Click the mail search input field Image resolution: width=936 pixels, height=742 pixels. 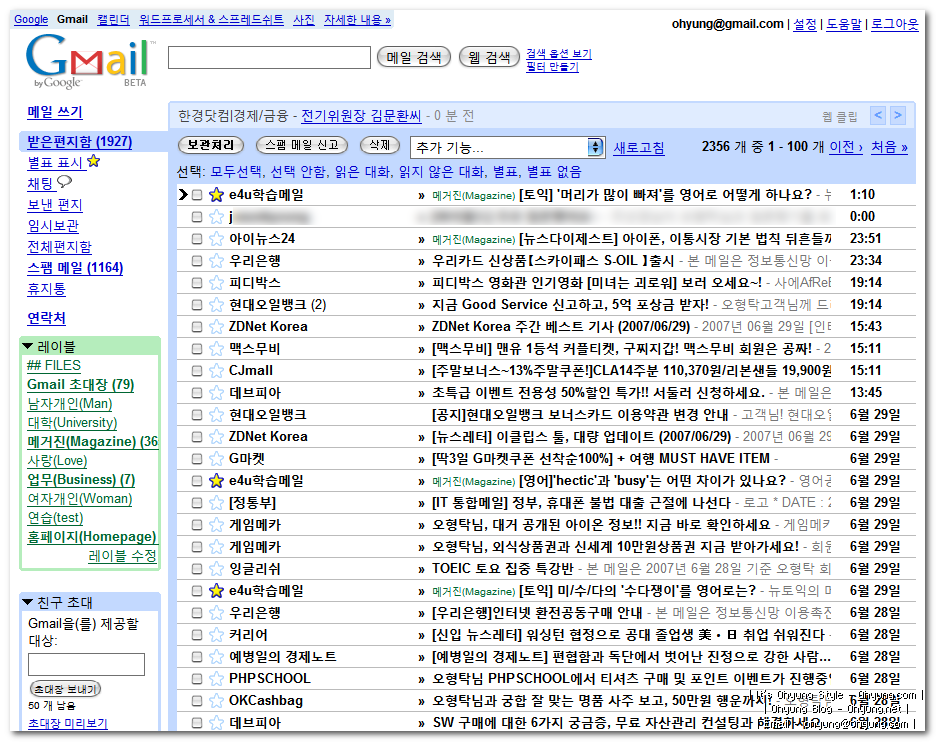click(x=269, y=57)
